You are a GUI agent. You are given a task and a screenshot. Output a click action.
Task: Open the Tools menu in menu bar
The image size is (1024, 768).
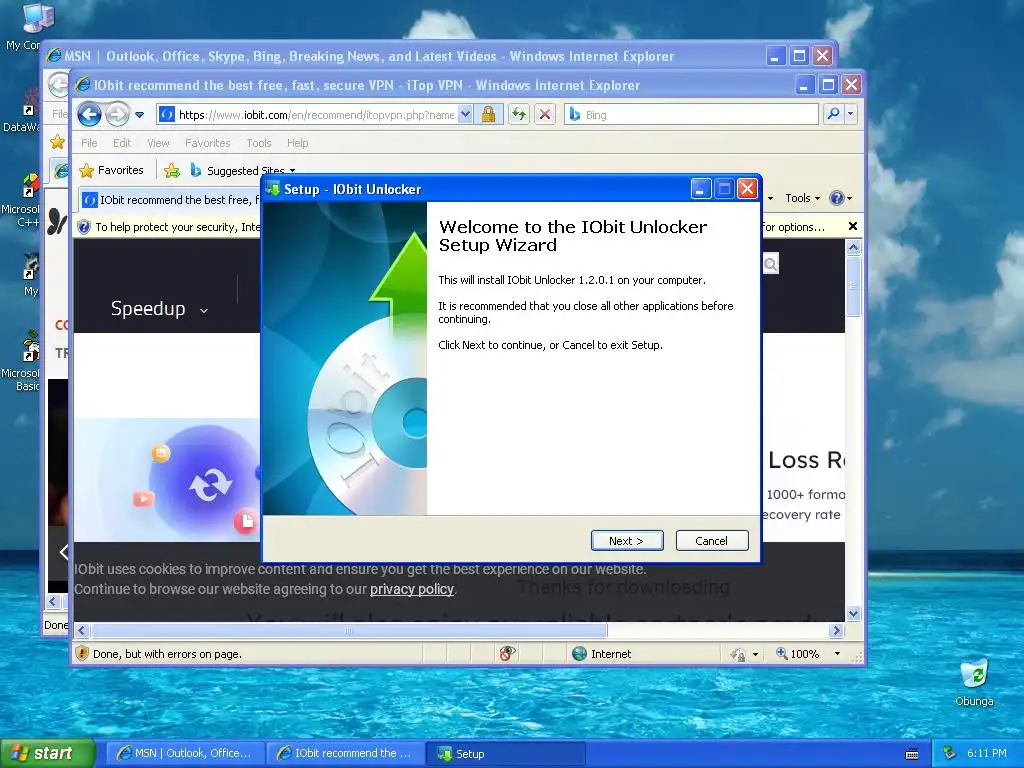(x=259, y=143)
